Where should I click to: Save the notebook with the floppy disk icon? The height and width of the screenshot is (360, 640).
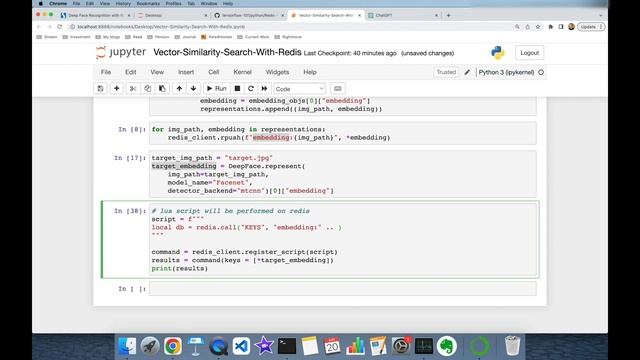pos(100,89)
